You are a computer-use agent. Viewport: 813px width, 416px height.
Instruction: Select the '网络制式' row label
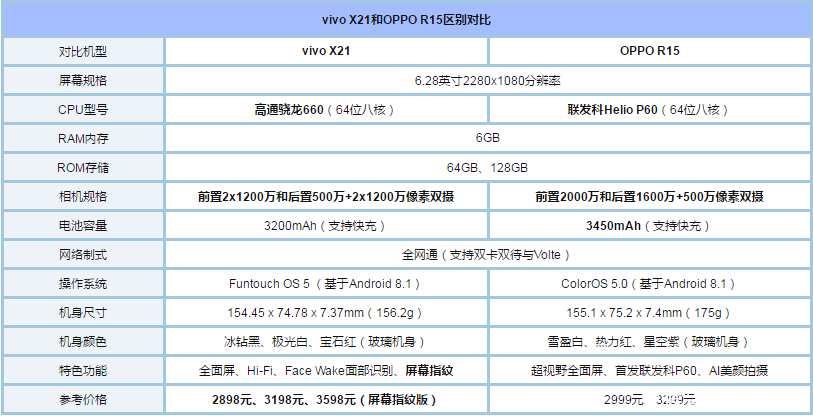[83, 255]
